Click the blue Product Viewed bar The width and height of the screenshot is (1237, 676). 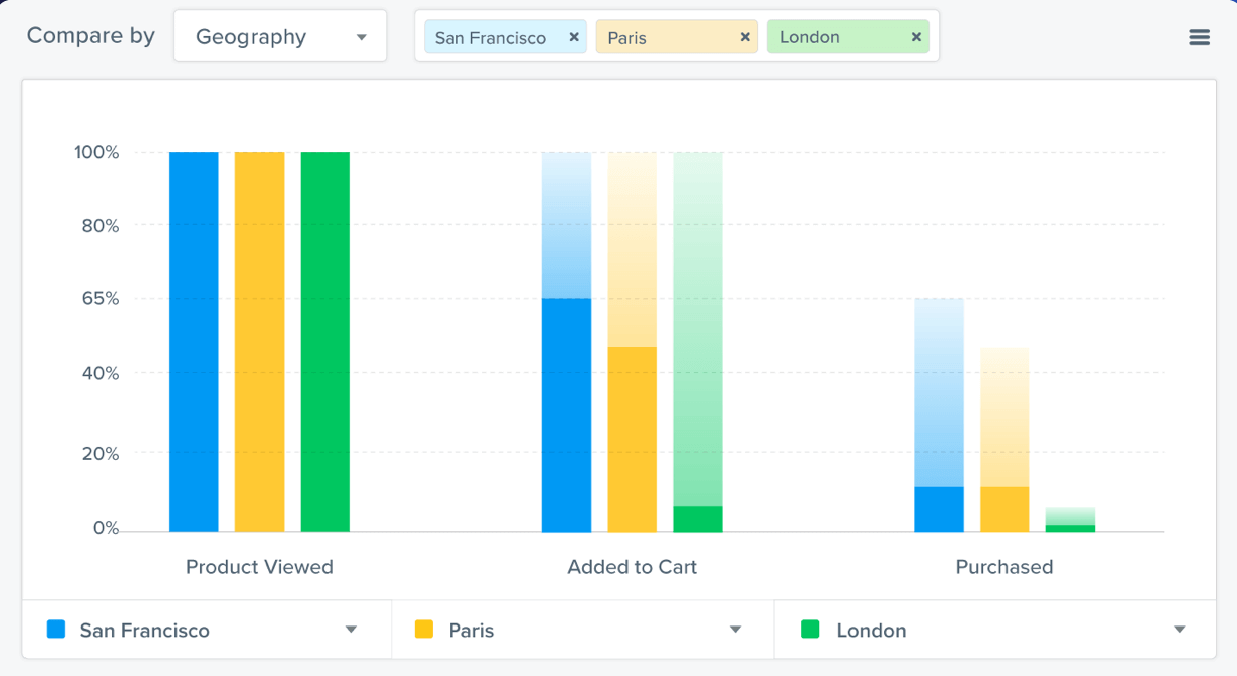tap(194, 342)
